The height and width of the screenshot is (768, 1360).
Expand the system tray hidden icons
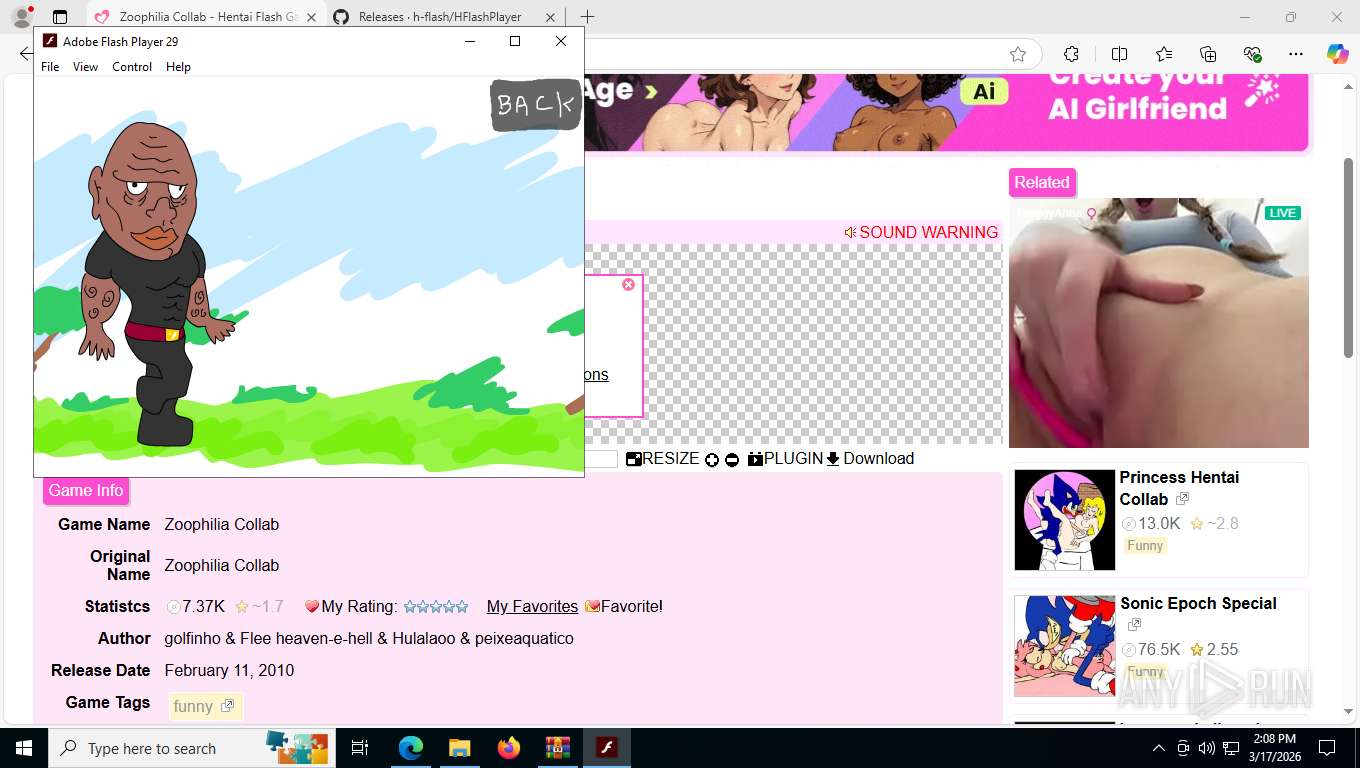point(1158,748)
